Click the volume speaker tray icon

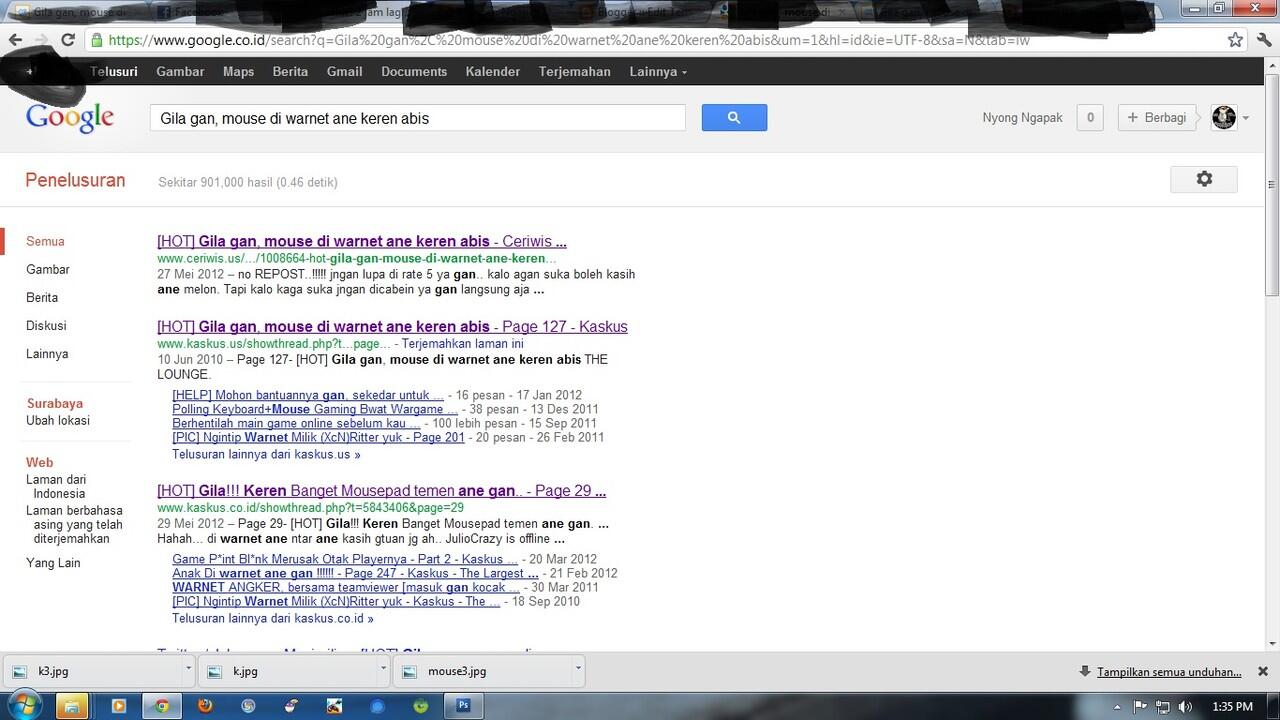tap(1187, 707)
